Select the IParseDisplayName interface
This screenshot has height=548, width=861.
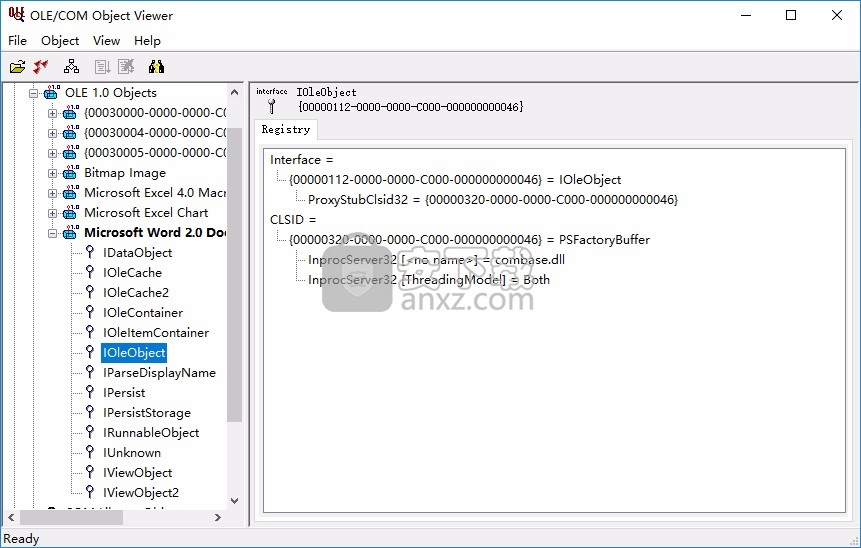pos(159,372)
